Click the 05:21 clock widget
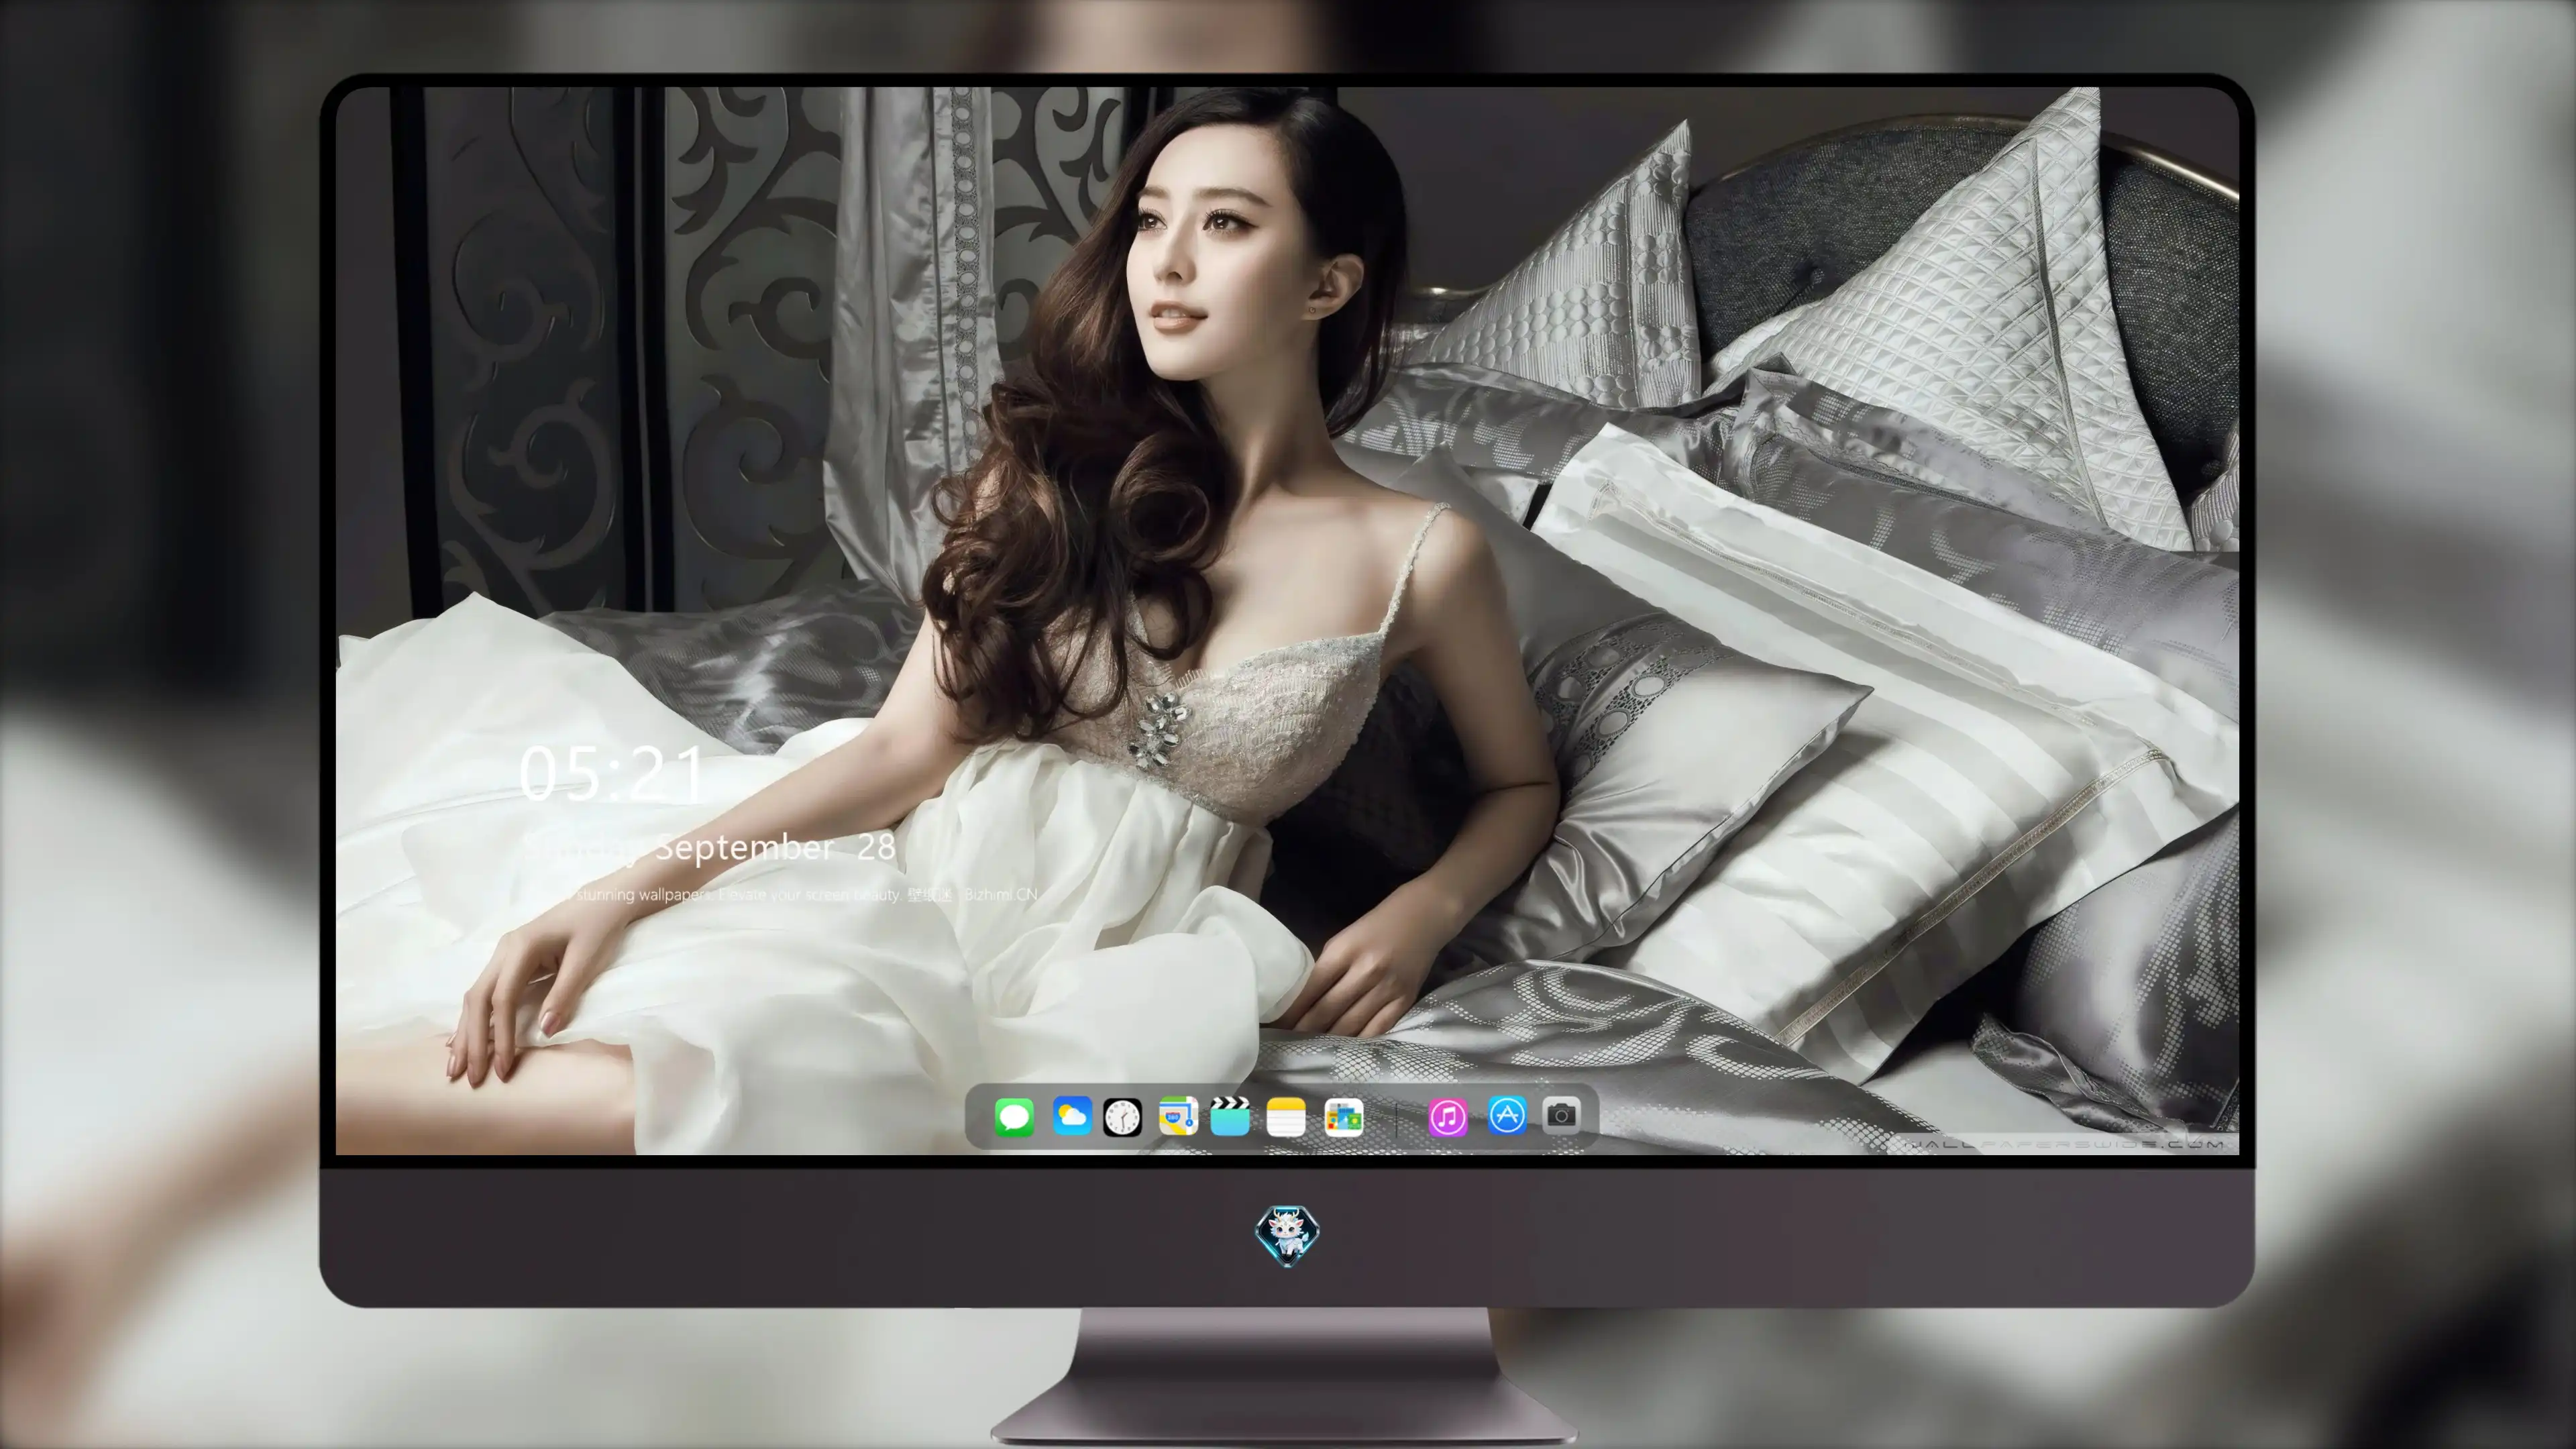Viewport: 2576px width, 1449px height. (612, 773)
